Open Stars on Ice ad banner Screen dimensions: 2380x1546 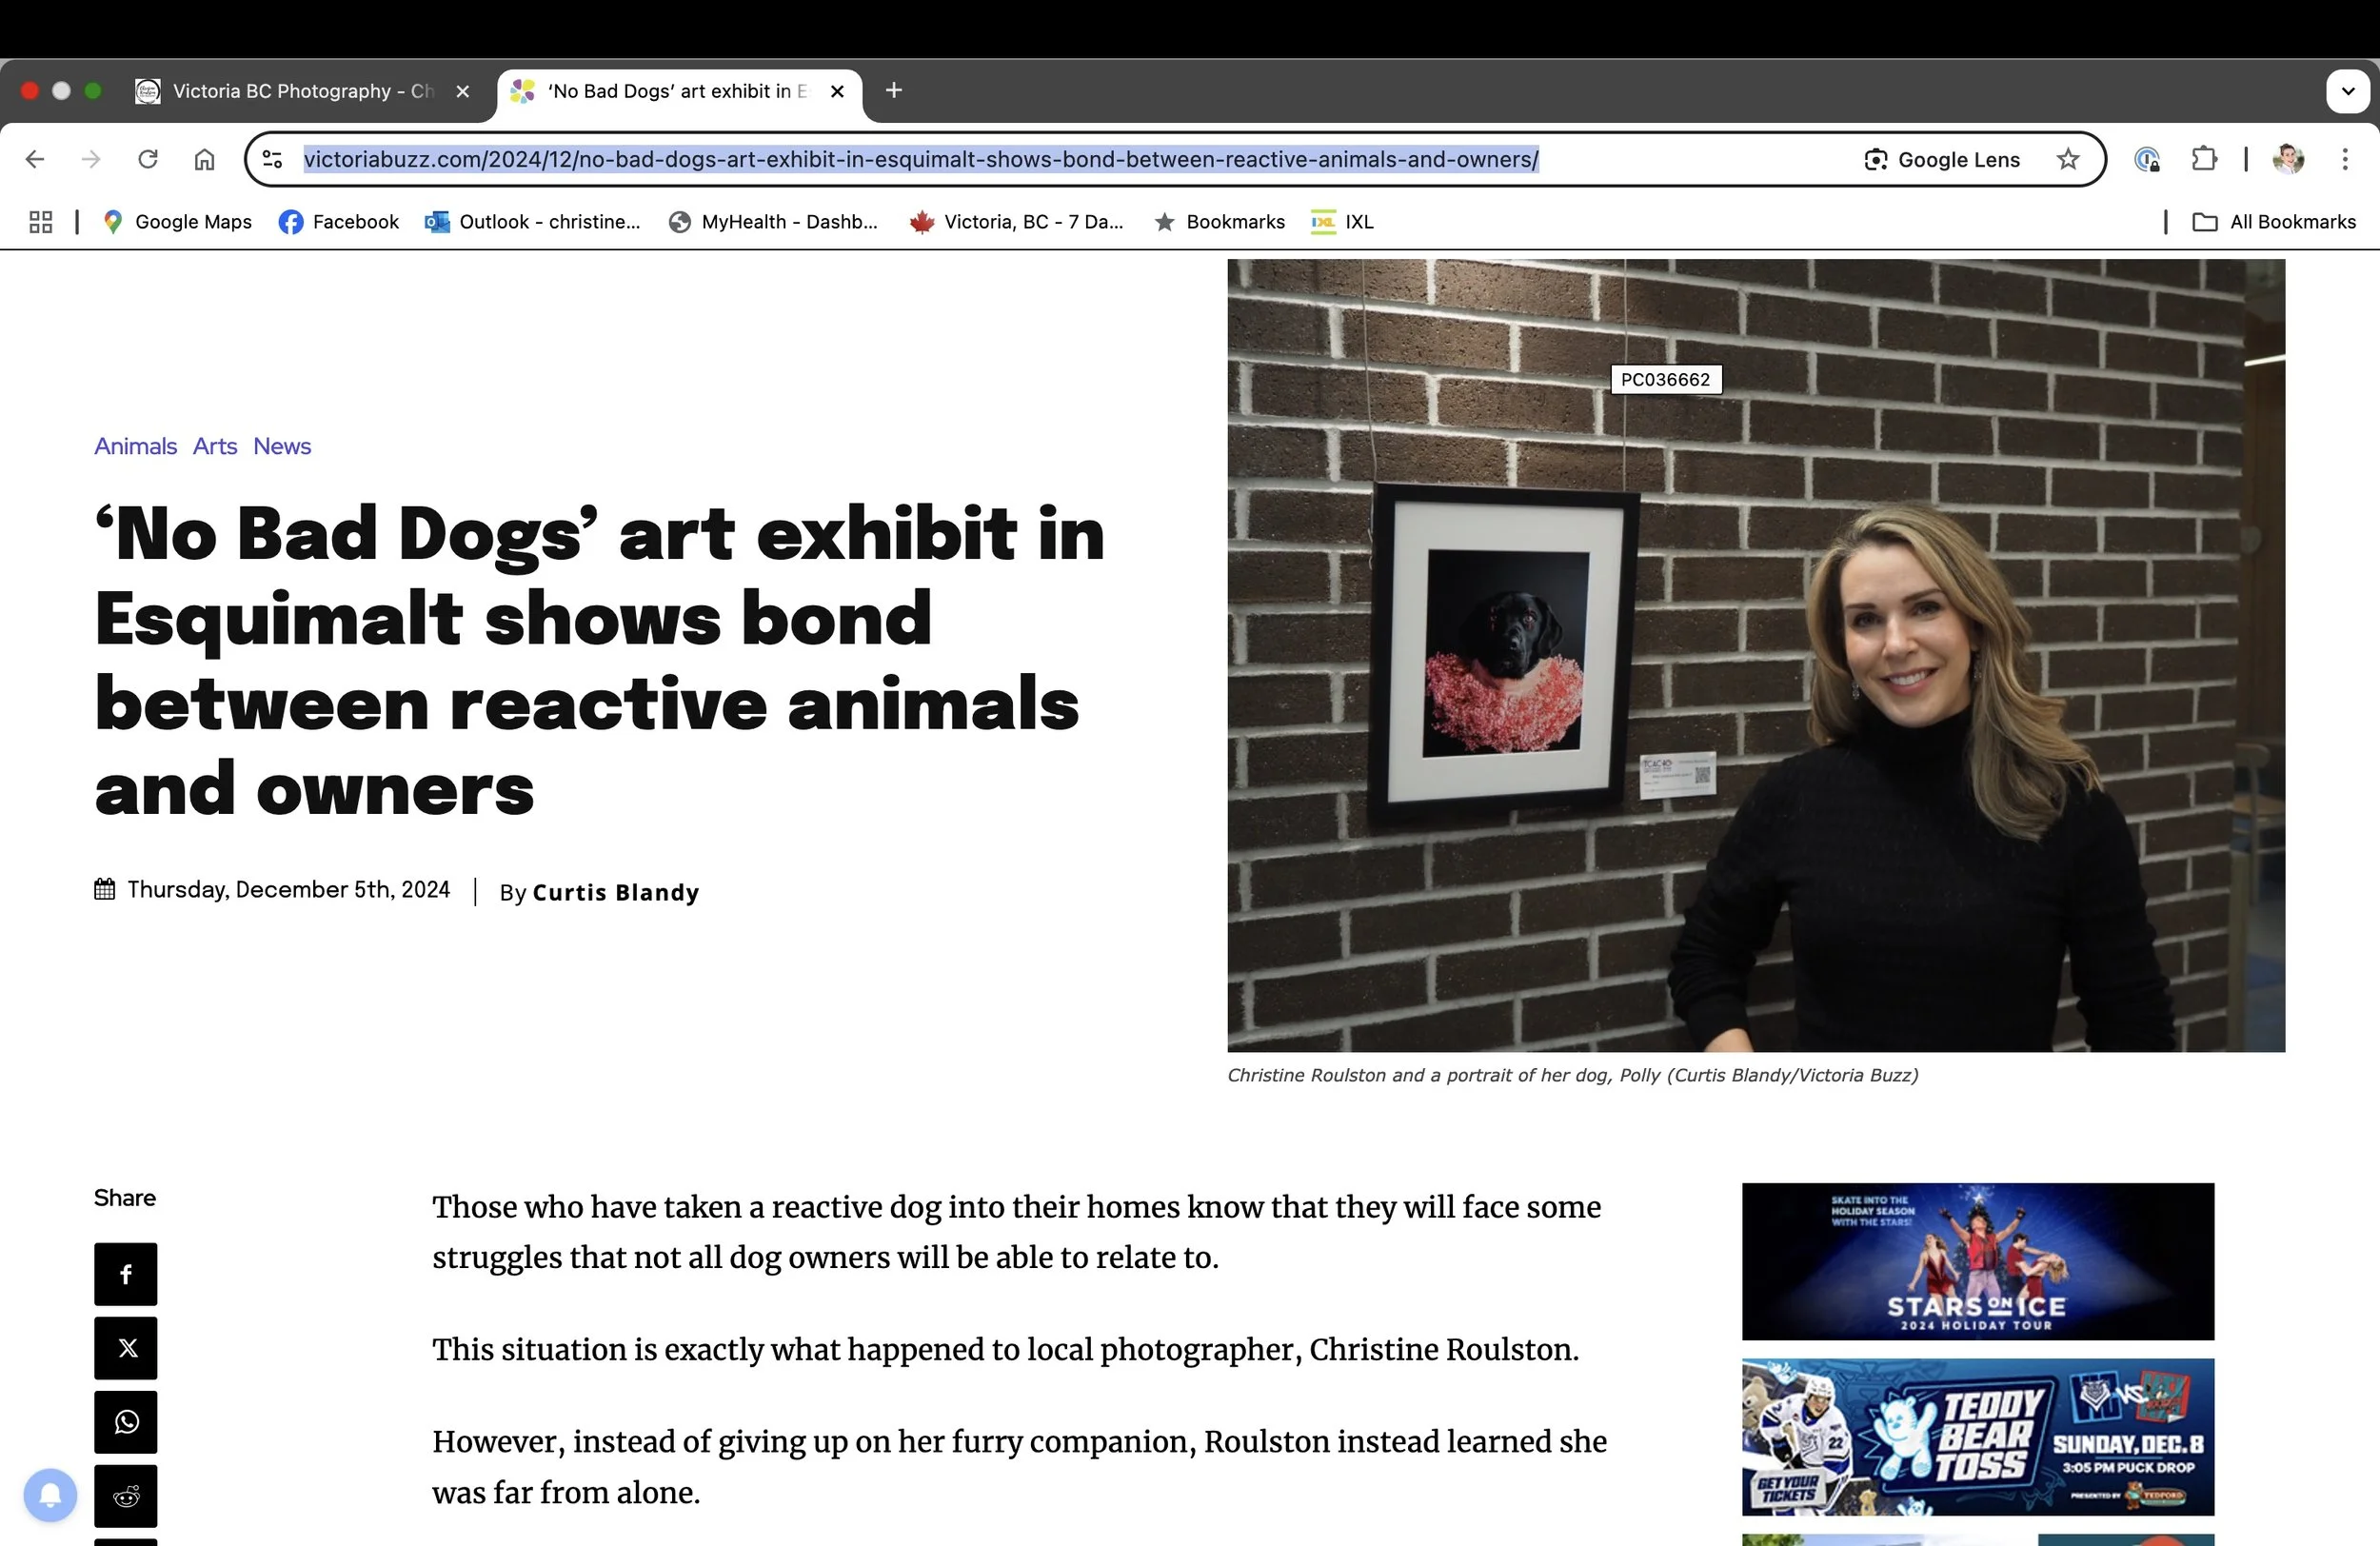(x=1977, y=1261)
